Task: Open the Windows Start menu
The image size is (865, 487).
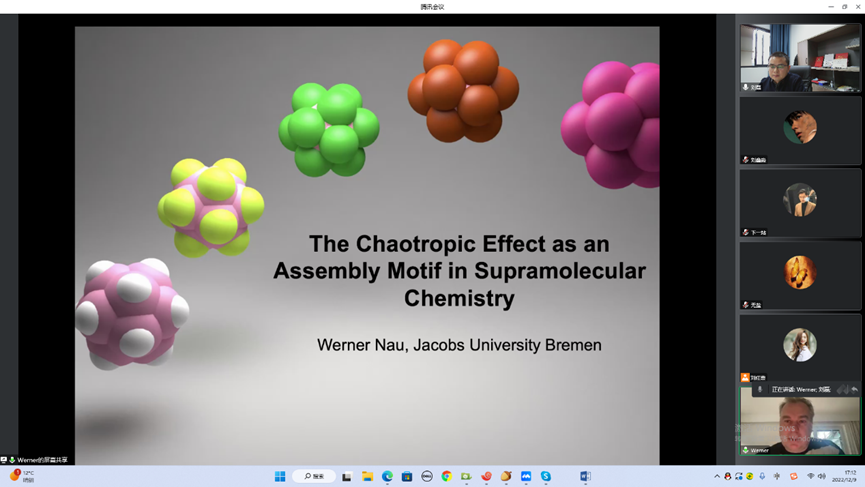Action: pyautogui.click(x=280, y=477)
